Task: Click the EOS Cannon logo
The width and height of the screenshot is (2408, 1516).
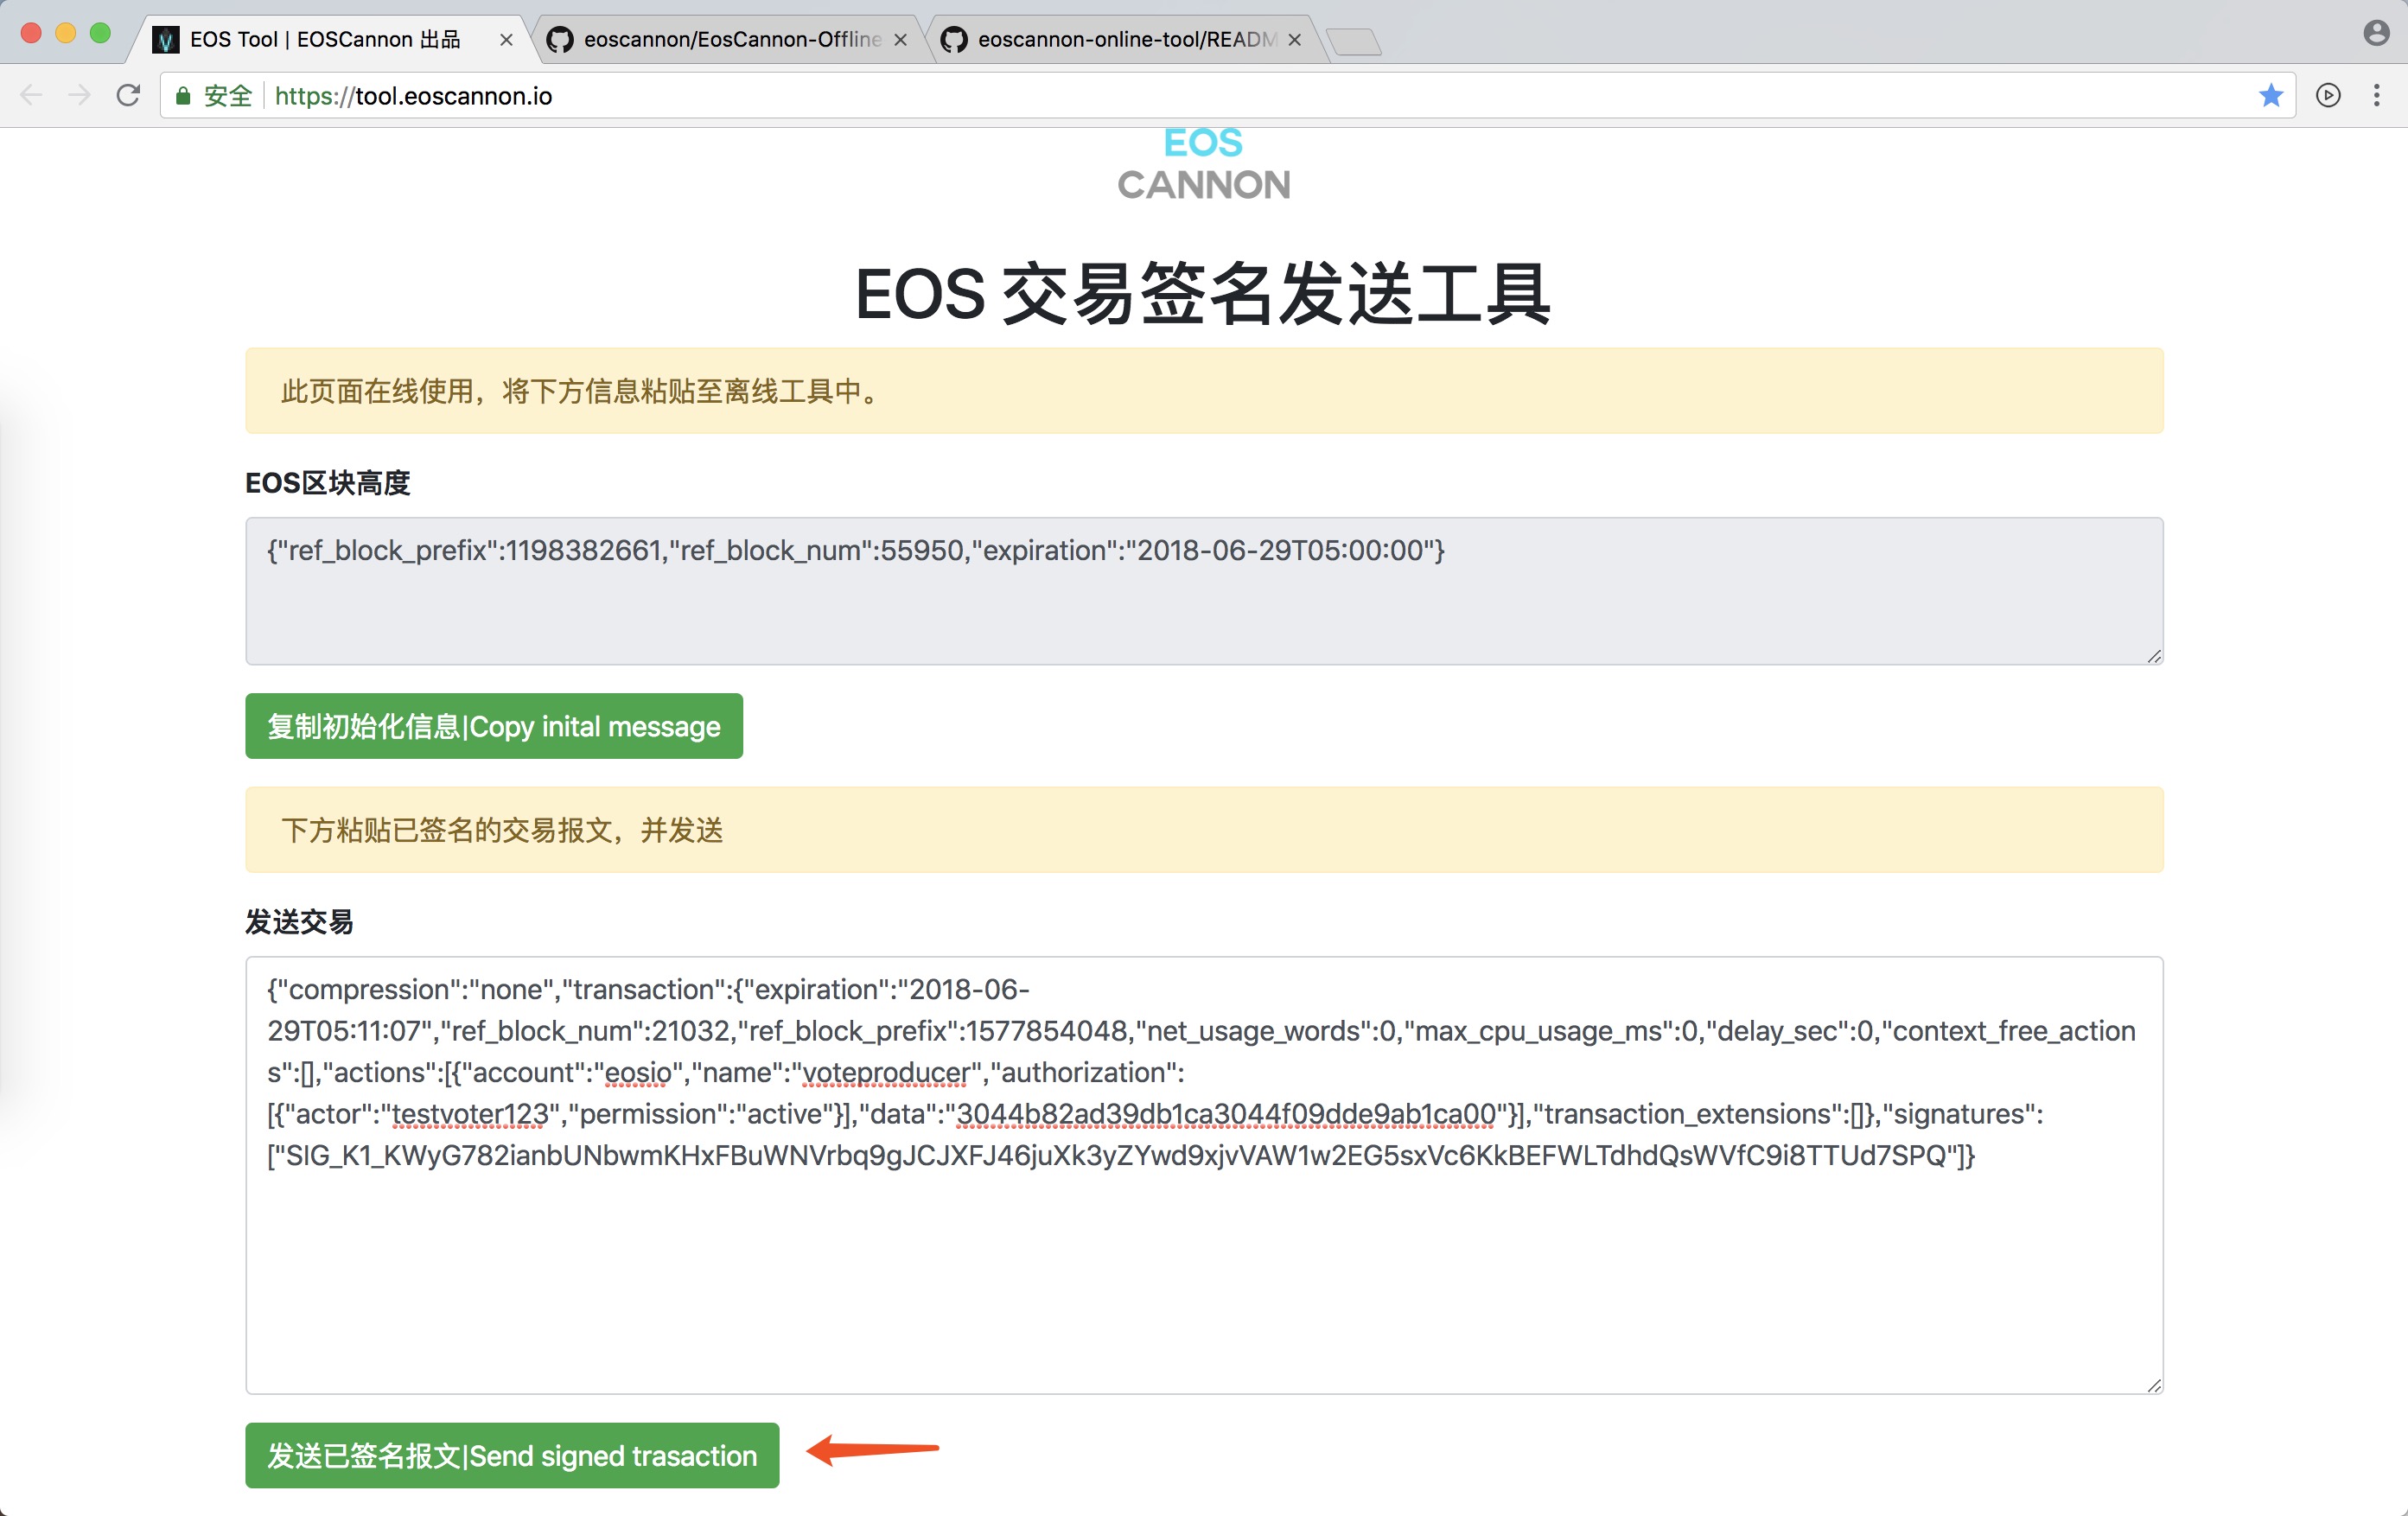Action: pos(1203,165)
